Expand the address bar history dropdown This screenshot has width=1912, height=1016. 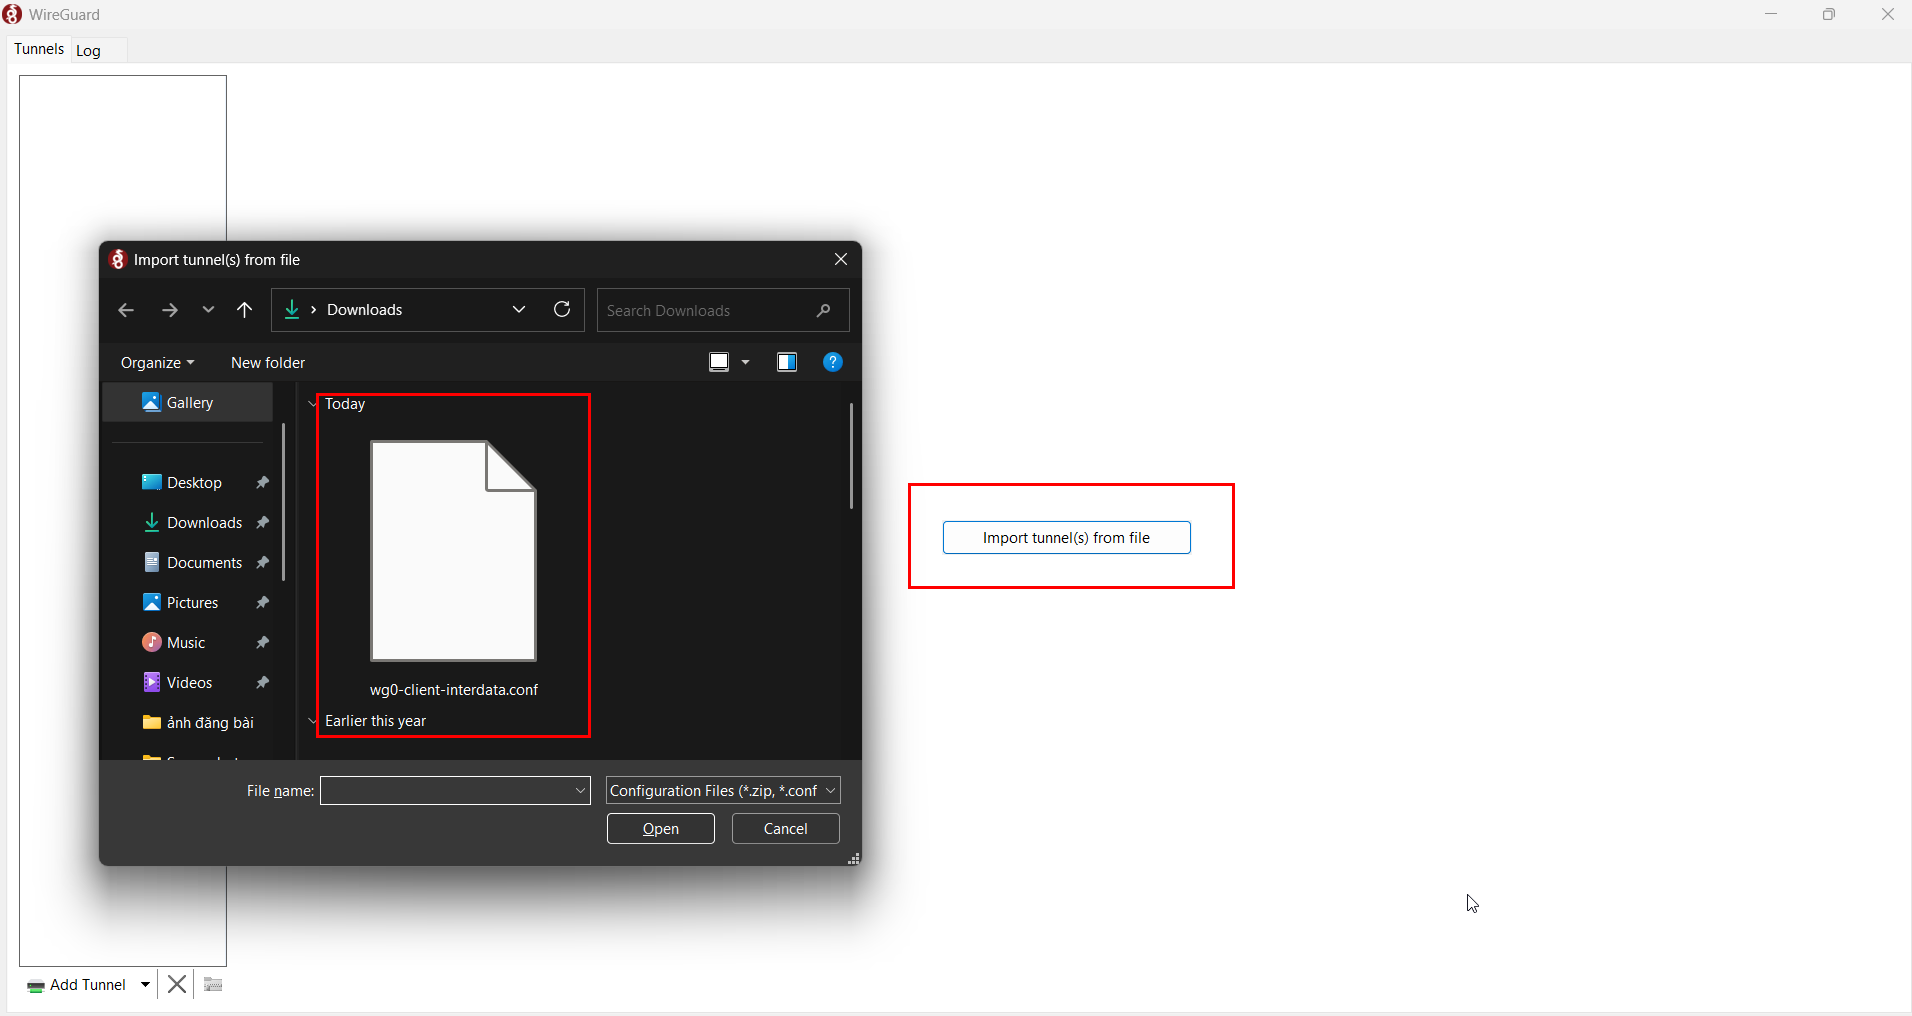tap(519, 310)
